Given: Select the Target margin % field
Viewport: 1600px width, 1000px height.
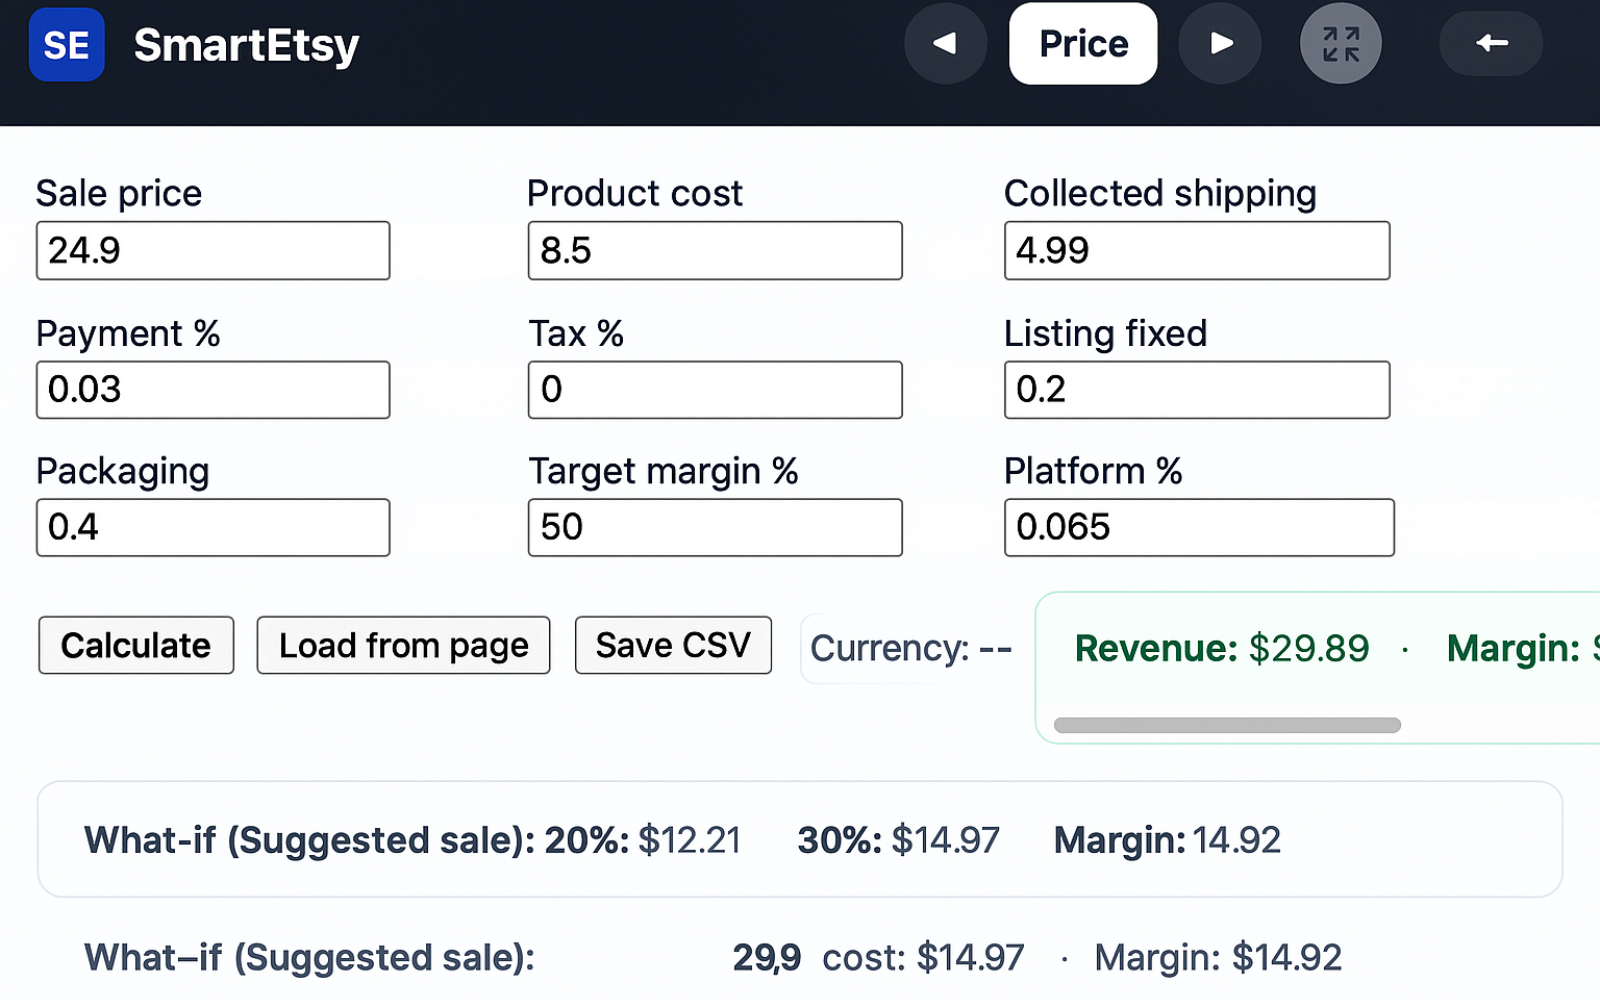Looking at the screenshot, I should pyautogui.click(x=715, y=527).
